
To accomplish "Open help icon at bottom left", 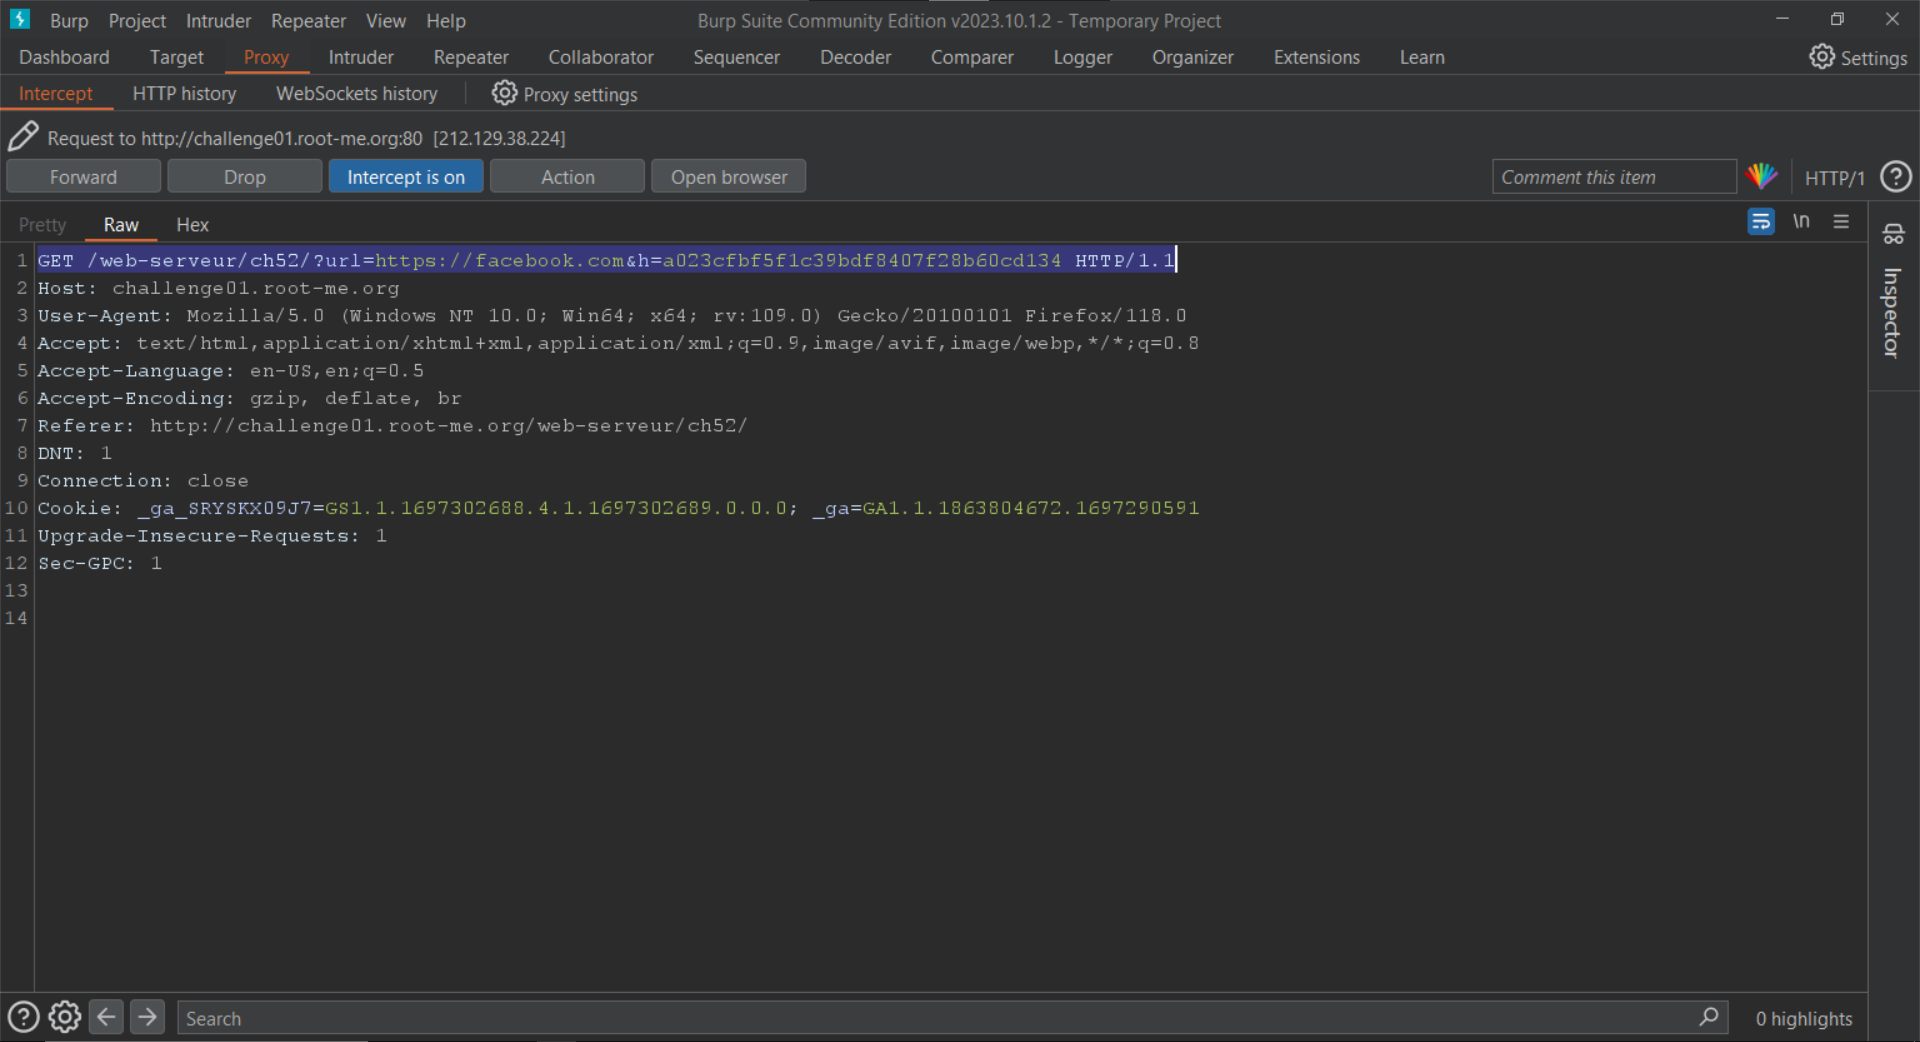I will tap(23, 1017).
